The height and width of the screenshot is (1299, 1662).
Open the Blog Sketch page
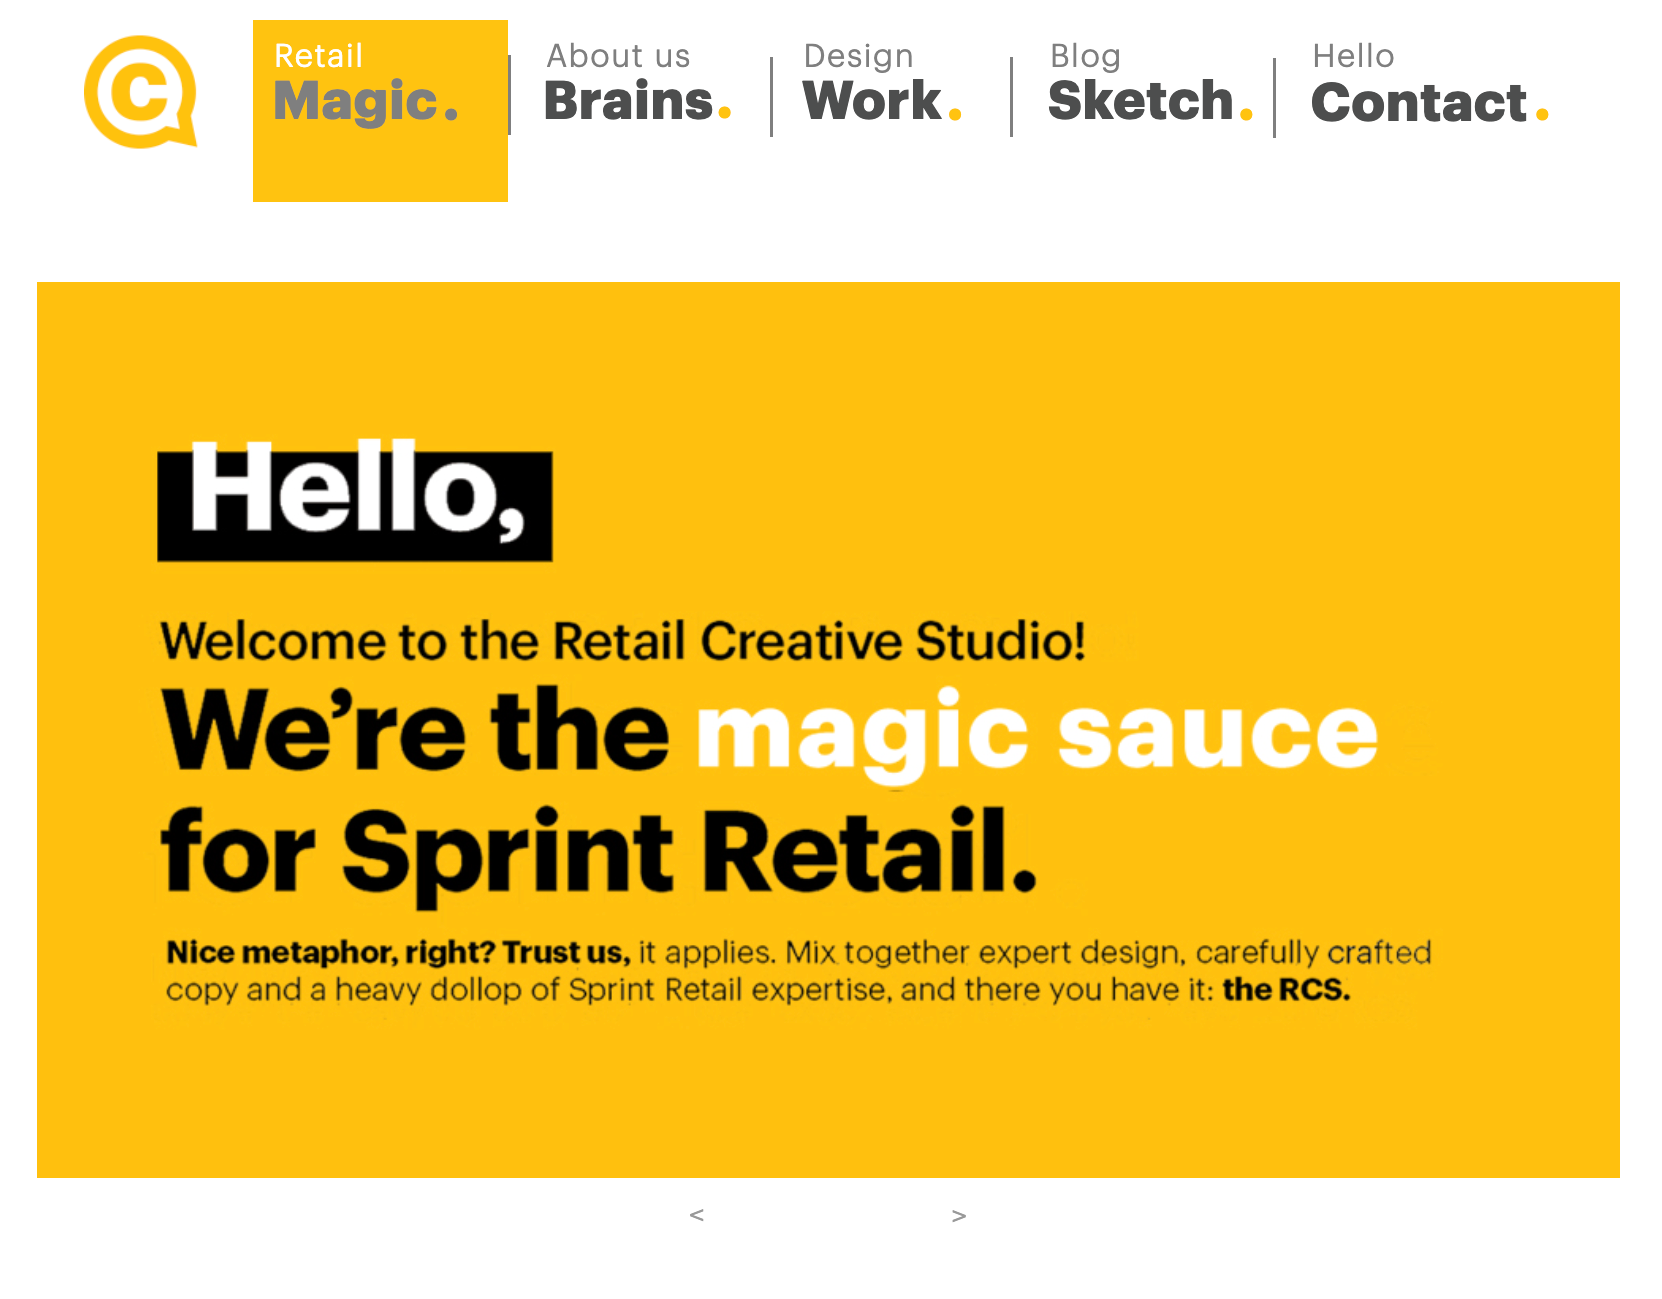coord(1149,84)
